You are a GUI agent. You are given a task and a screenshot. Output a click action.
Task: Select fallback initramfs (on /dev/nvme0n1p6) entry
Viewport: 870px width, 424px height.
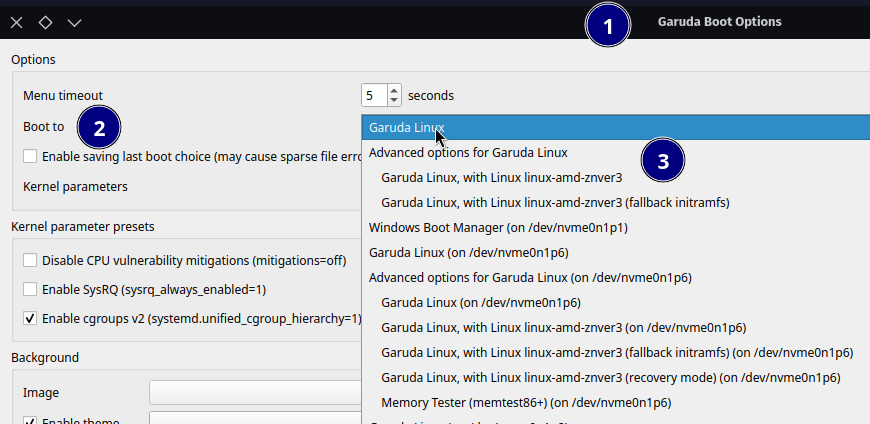[616, 352]
